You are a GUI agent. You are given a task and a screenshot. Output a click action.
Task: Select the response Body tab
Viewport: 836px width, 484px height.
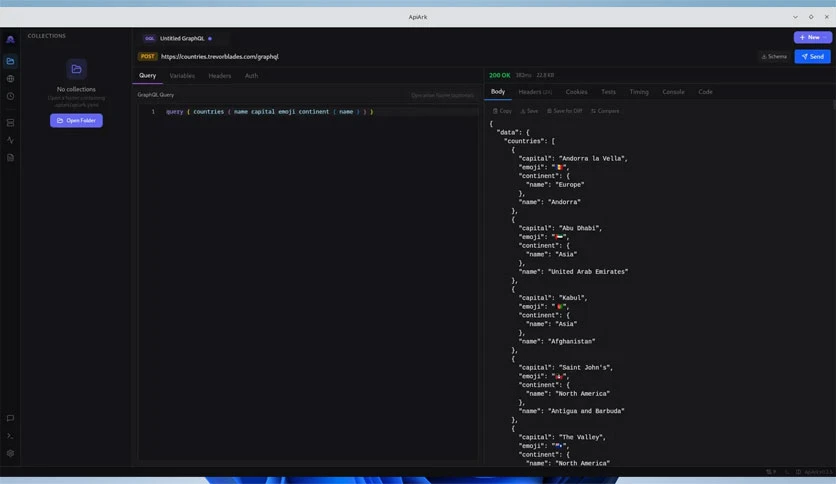click(498, 92)
